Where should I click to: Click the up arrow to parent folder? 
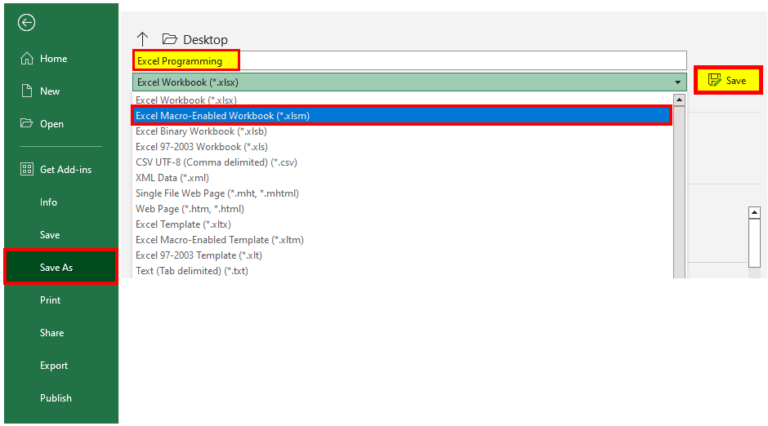[x=142, y=39]
